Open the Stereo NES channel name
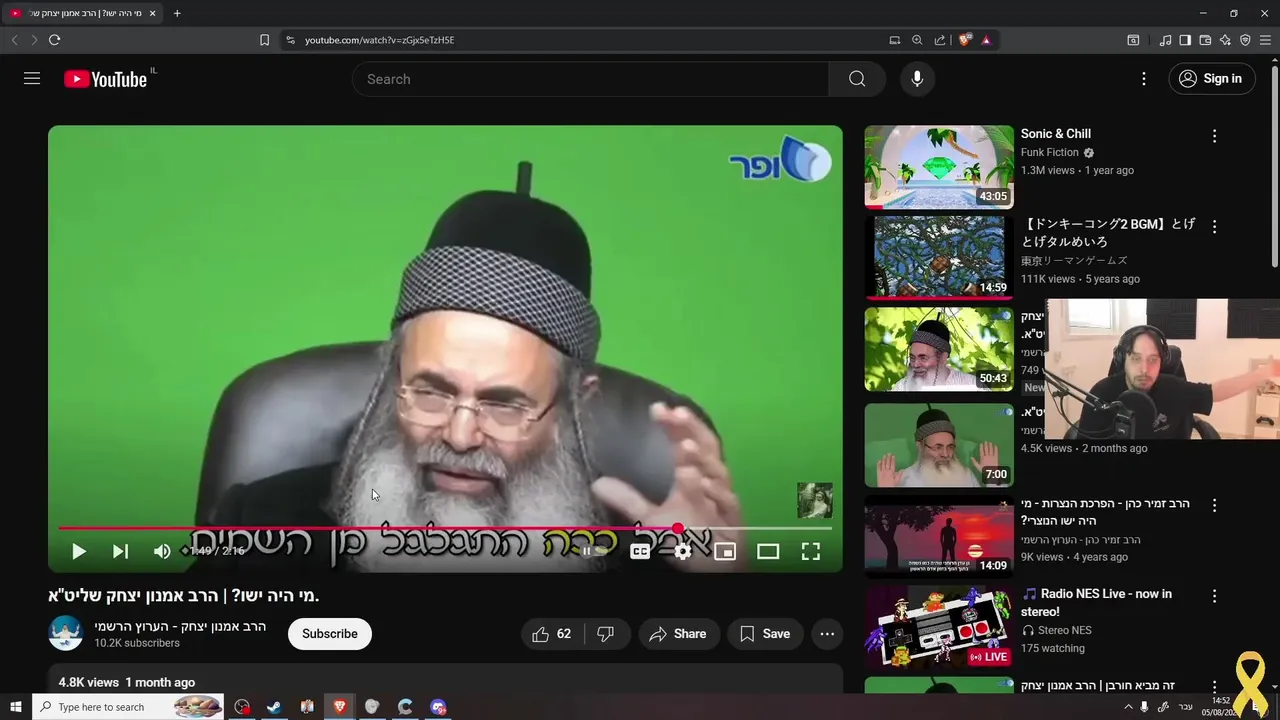This screenshot has width=1280, height=720. 1064,631
